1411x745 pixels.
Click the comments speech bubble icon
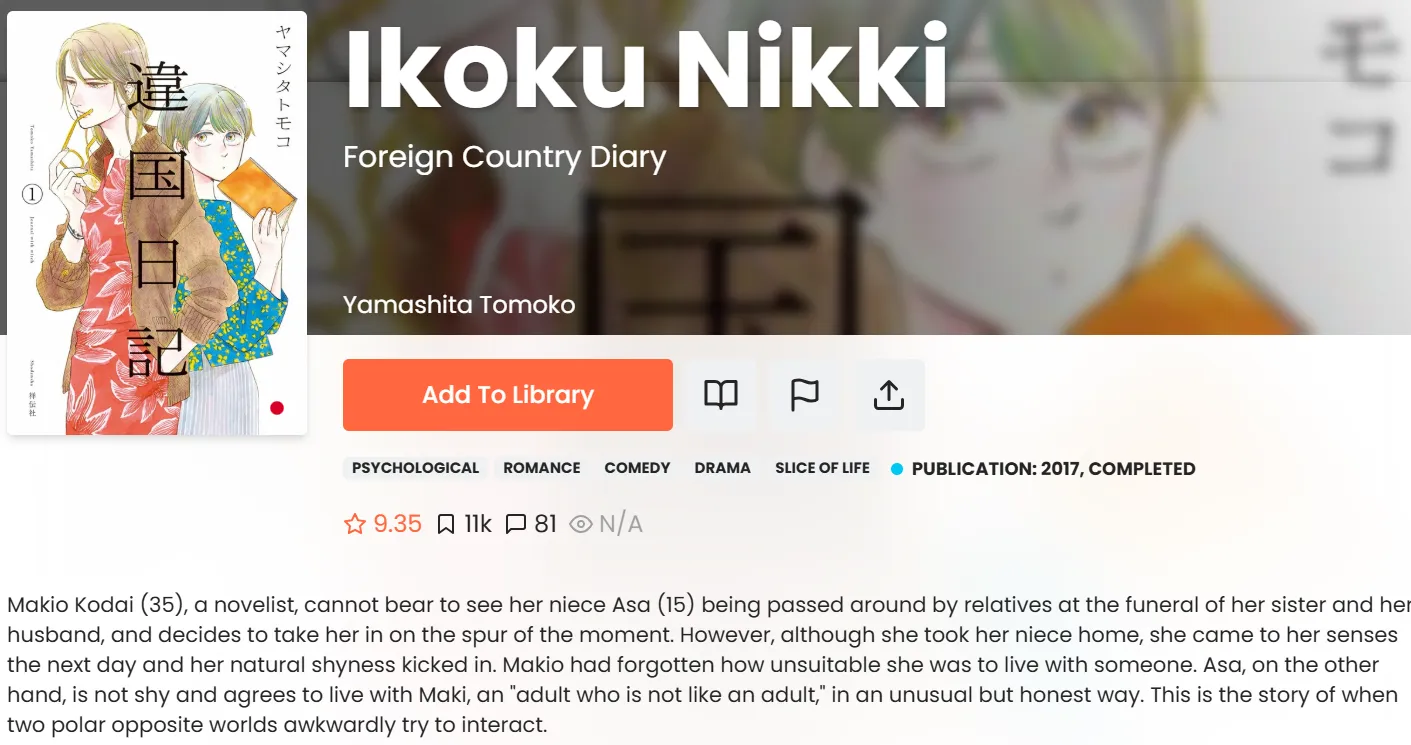516,524
